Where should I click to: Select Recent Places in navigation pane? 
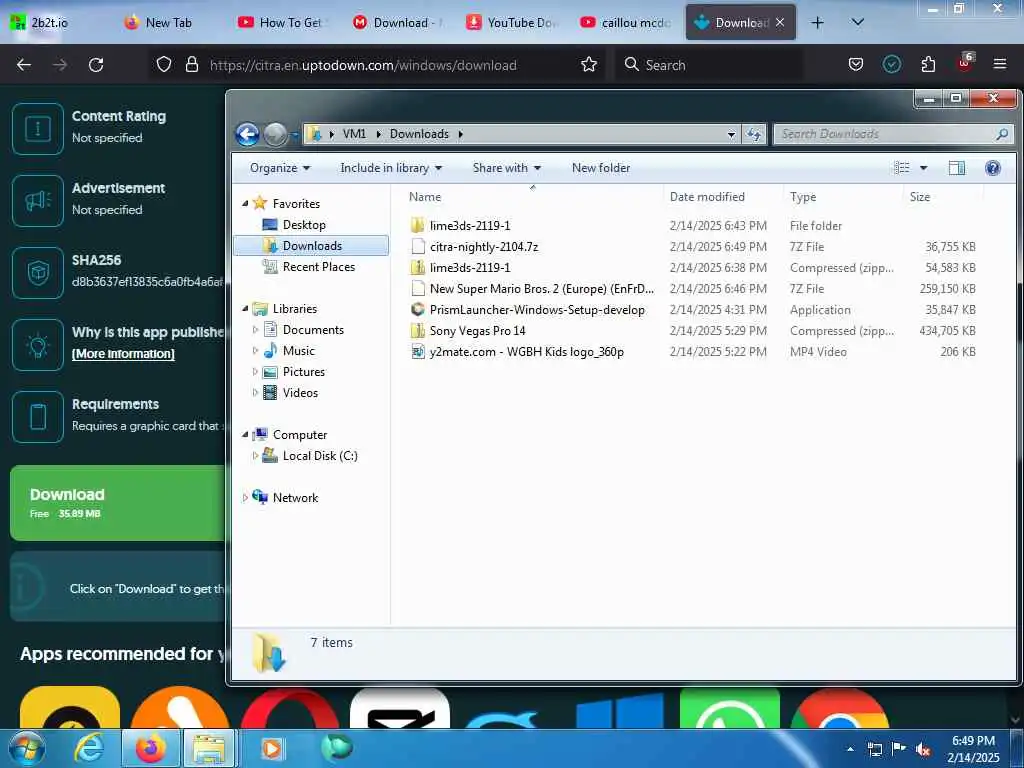click(319, 266)
